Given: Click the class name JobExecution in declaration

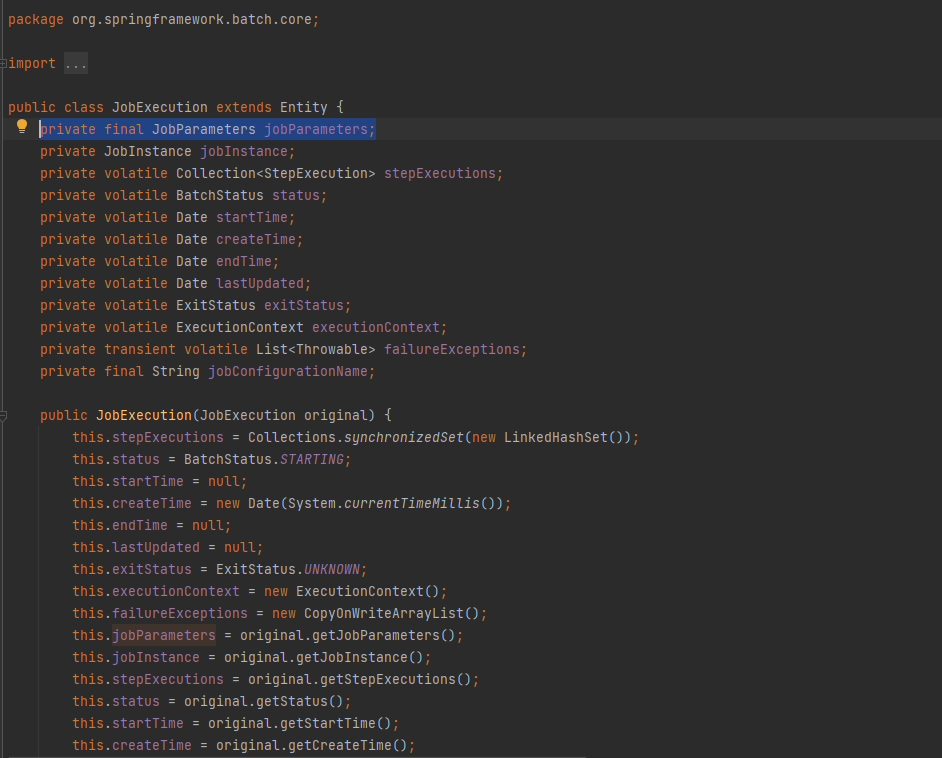Looking at the screenshot, I should click(160, 108).
